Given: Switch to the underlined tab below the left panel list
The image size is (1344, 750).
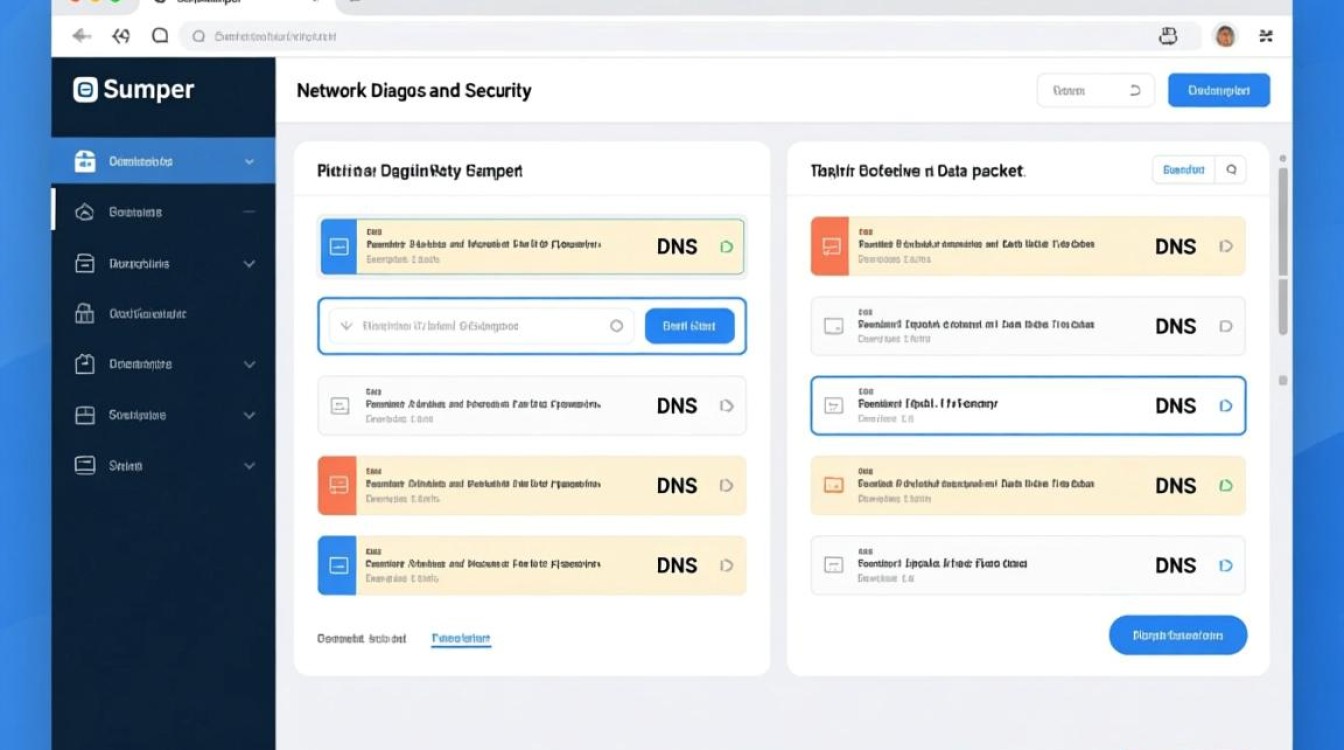Looking at the screenshot, I should point(461,638).
